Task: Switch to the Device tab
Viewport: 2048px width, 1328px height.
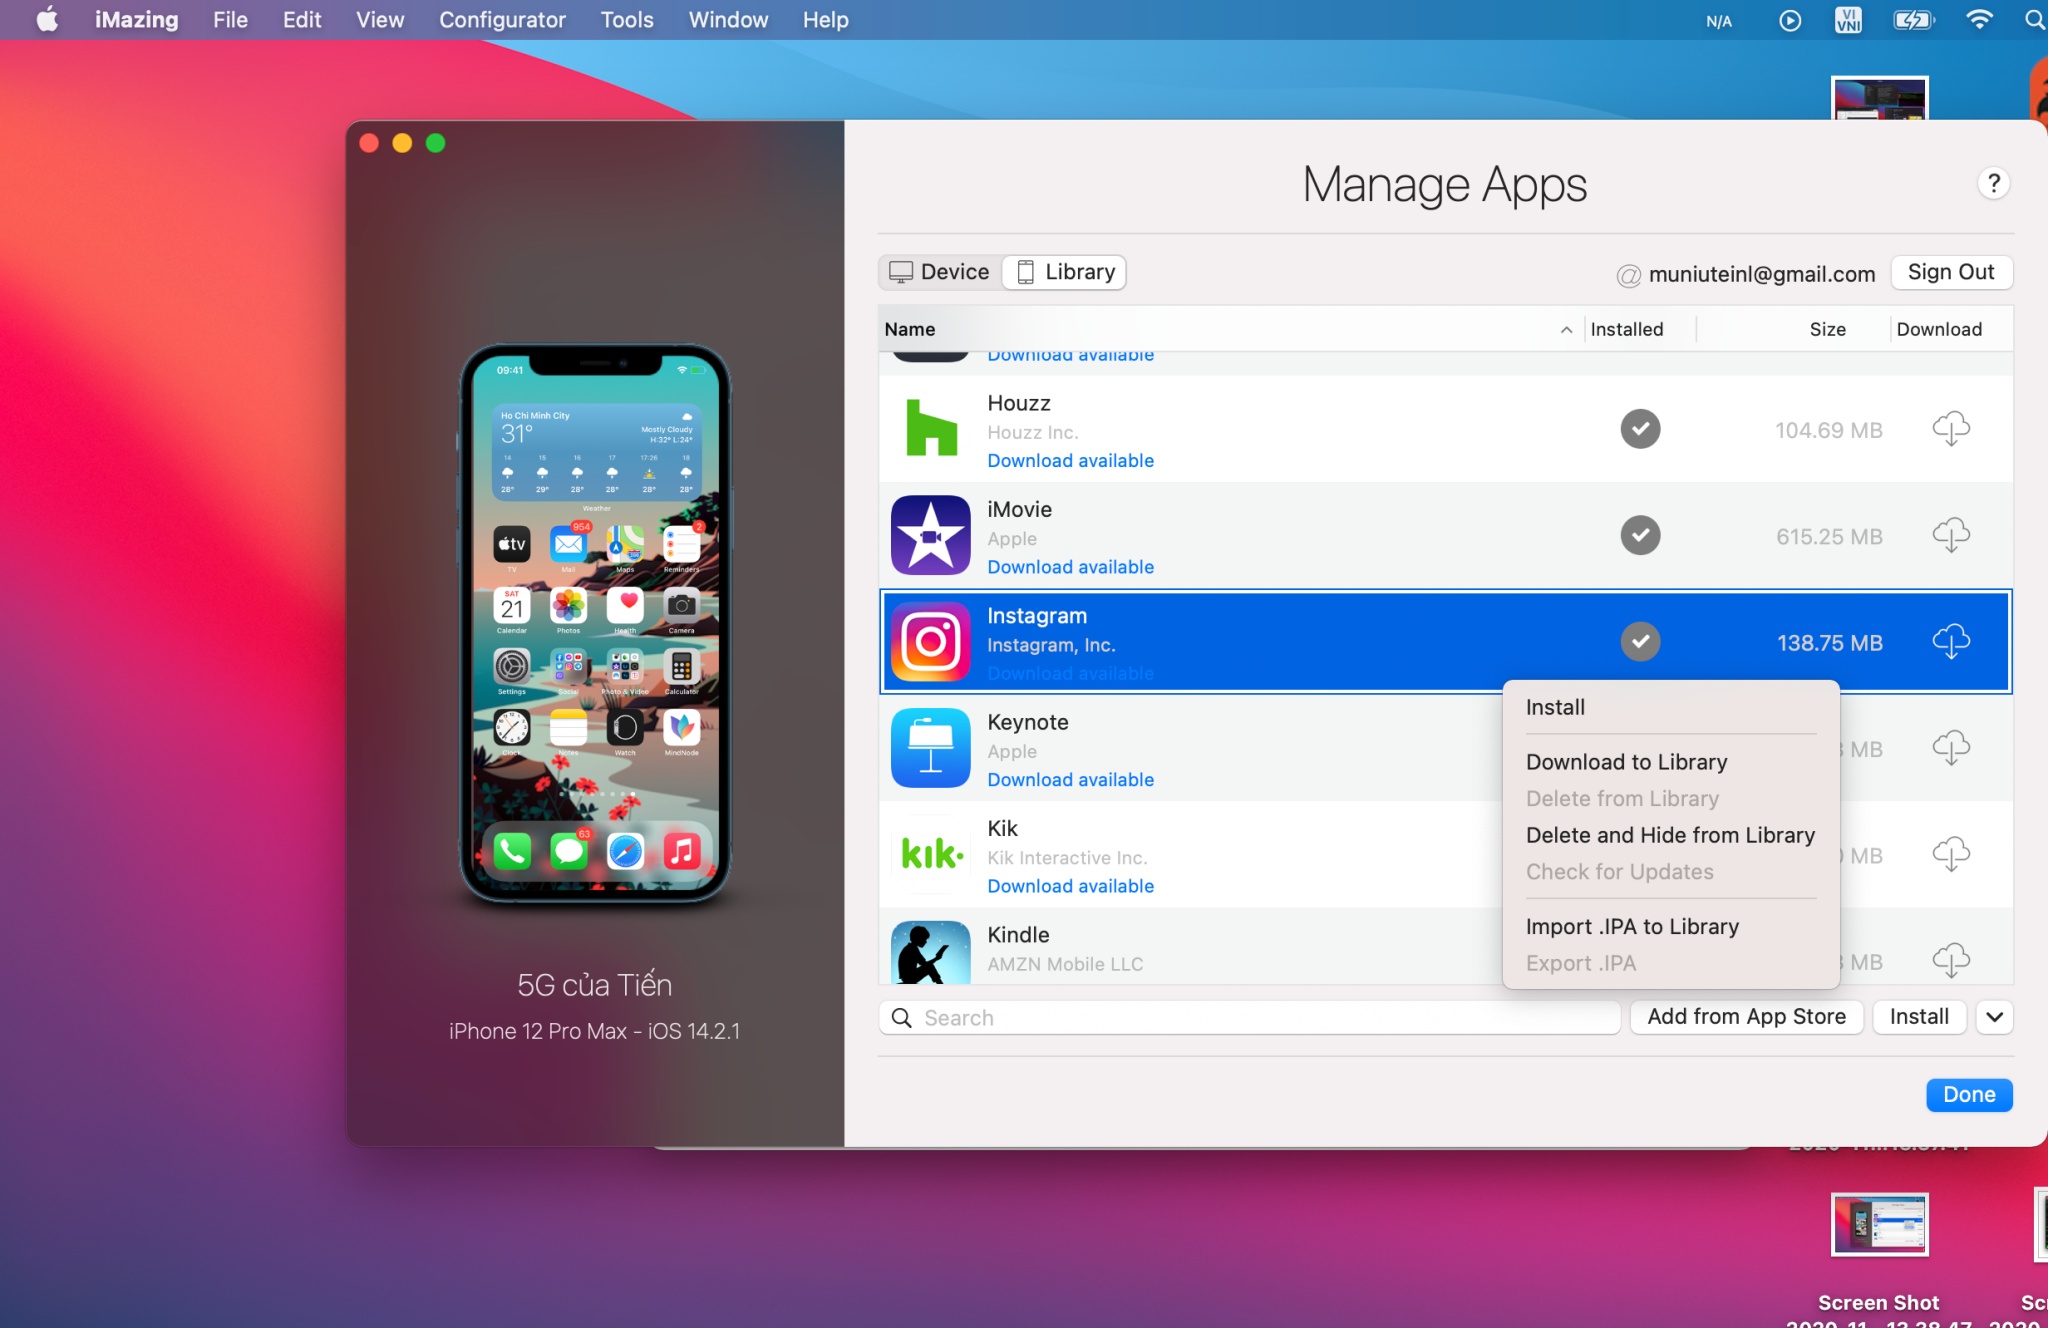Action: click(939, 272)
